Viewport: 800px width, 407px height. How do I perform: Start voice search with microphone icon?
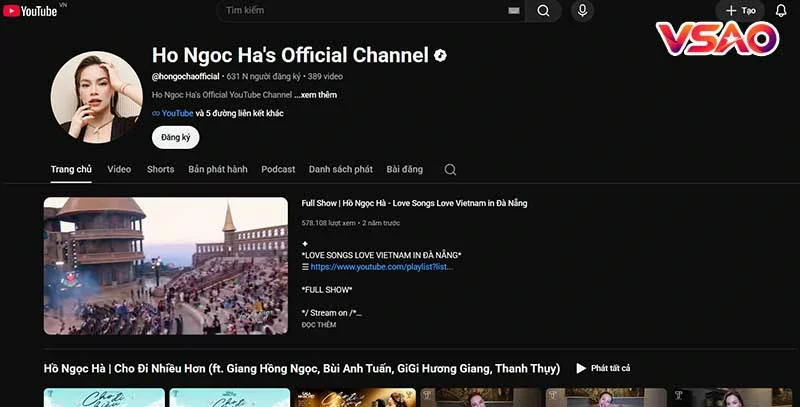click(583, 11)
